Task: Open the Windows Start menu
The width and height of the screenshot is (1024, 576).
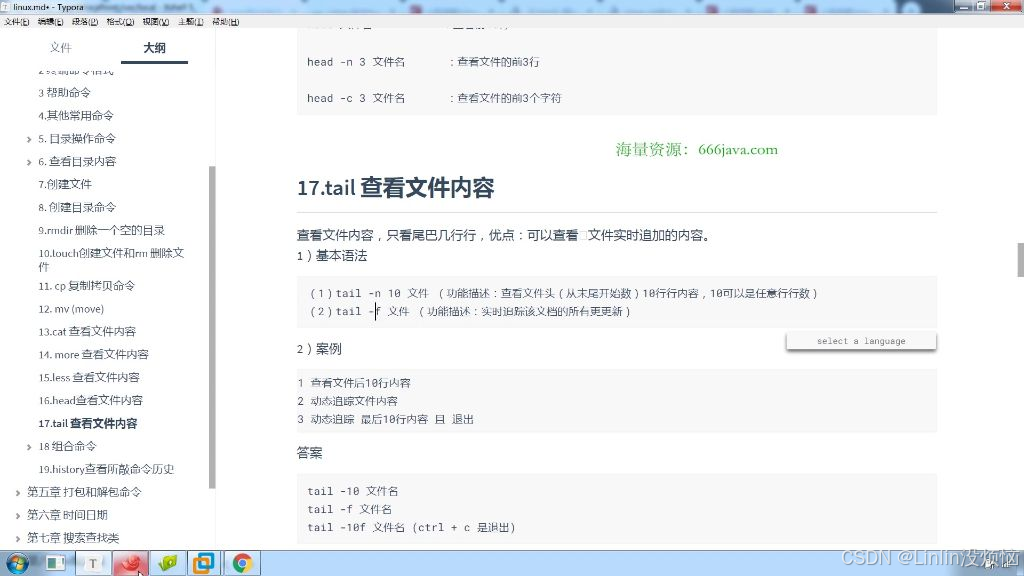Action: point(17,562)
